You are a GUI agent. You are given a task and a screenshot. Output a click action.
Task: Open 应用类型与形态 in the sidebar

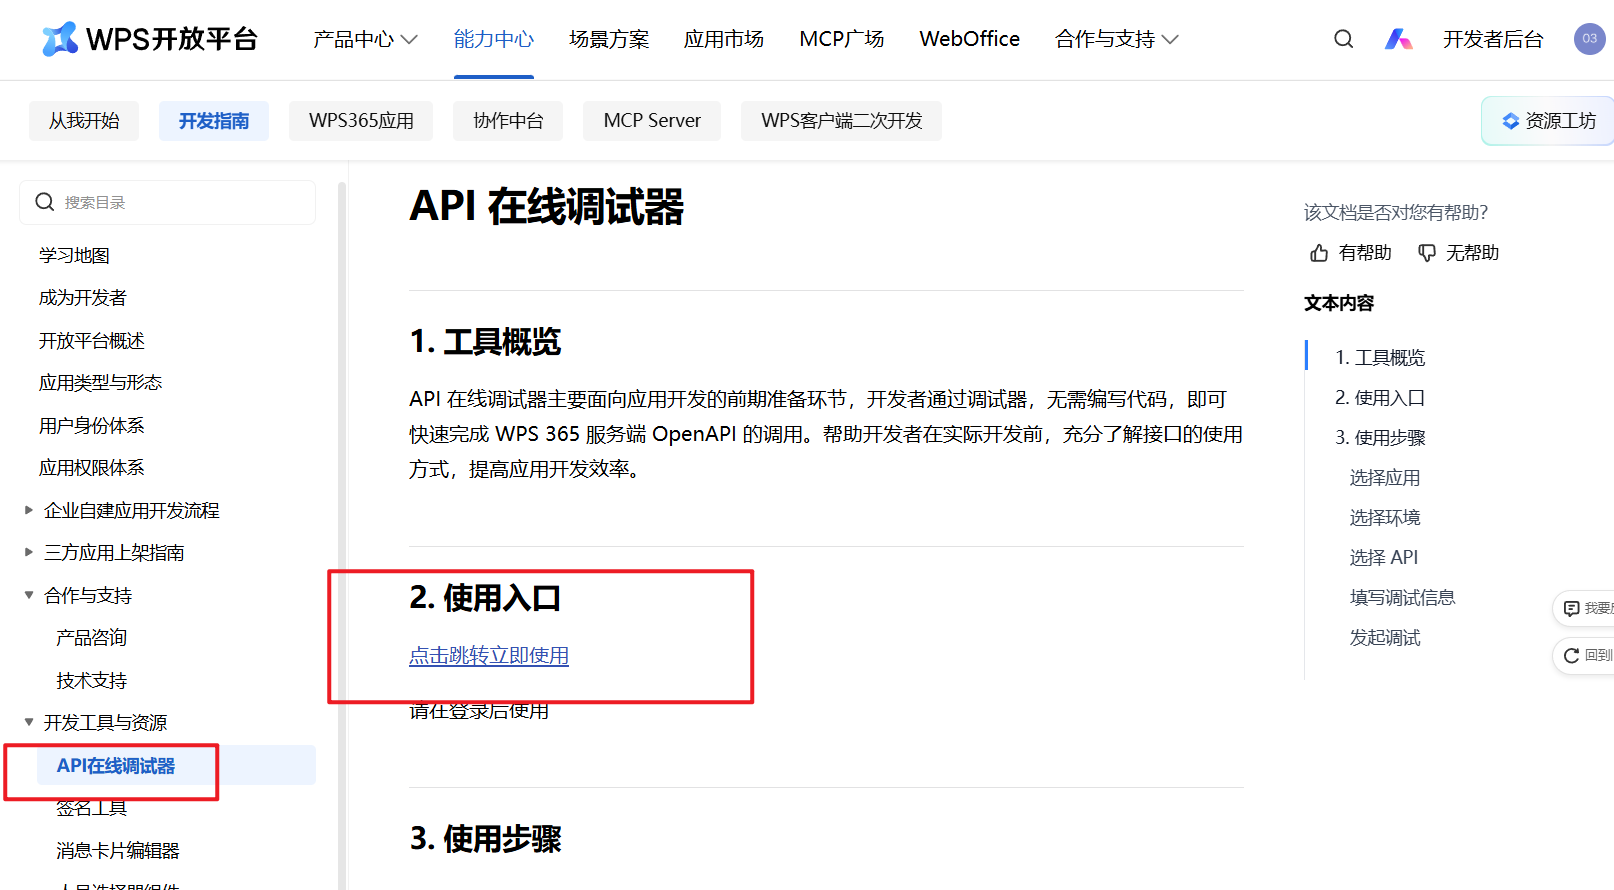click(100, 383)
